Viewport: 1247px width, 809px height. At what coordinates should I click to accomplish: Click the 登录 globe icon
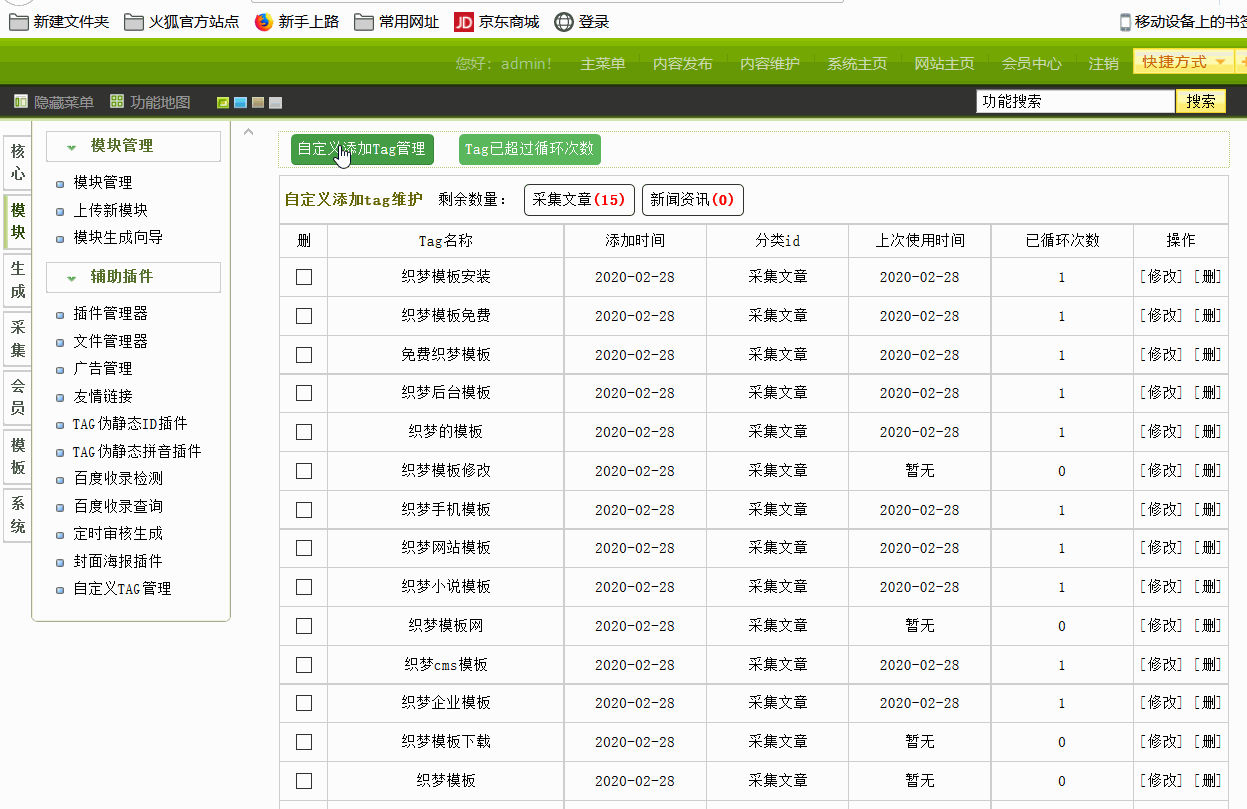[x=565, y=20]
